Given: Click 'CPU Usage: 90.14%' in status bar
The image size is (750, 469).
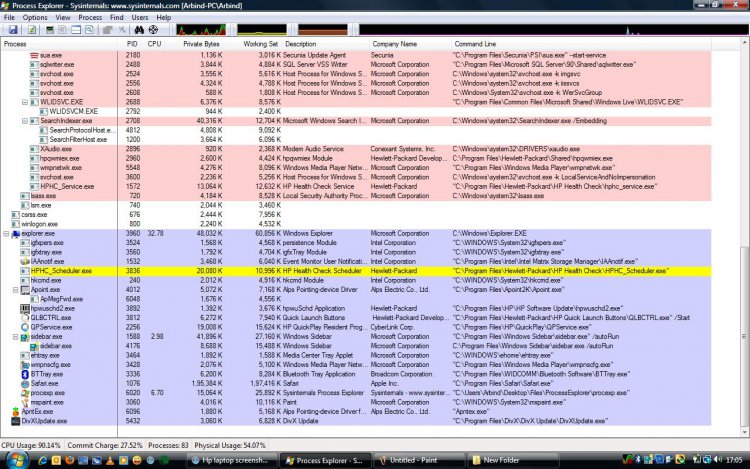Looking at the screenshot, I should pyautogui.click(x=31, y=445).
